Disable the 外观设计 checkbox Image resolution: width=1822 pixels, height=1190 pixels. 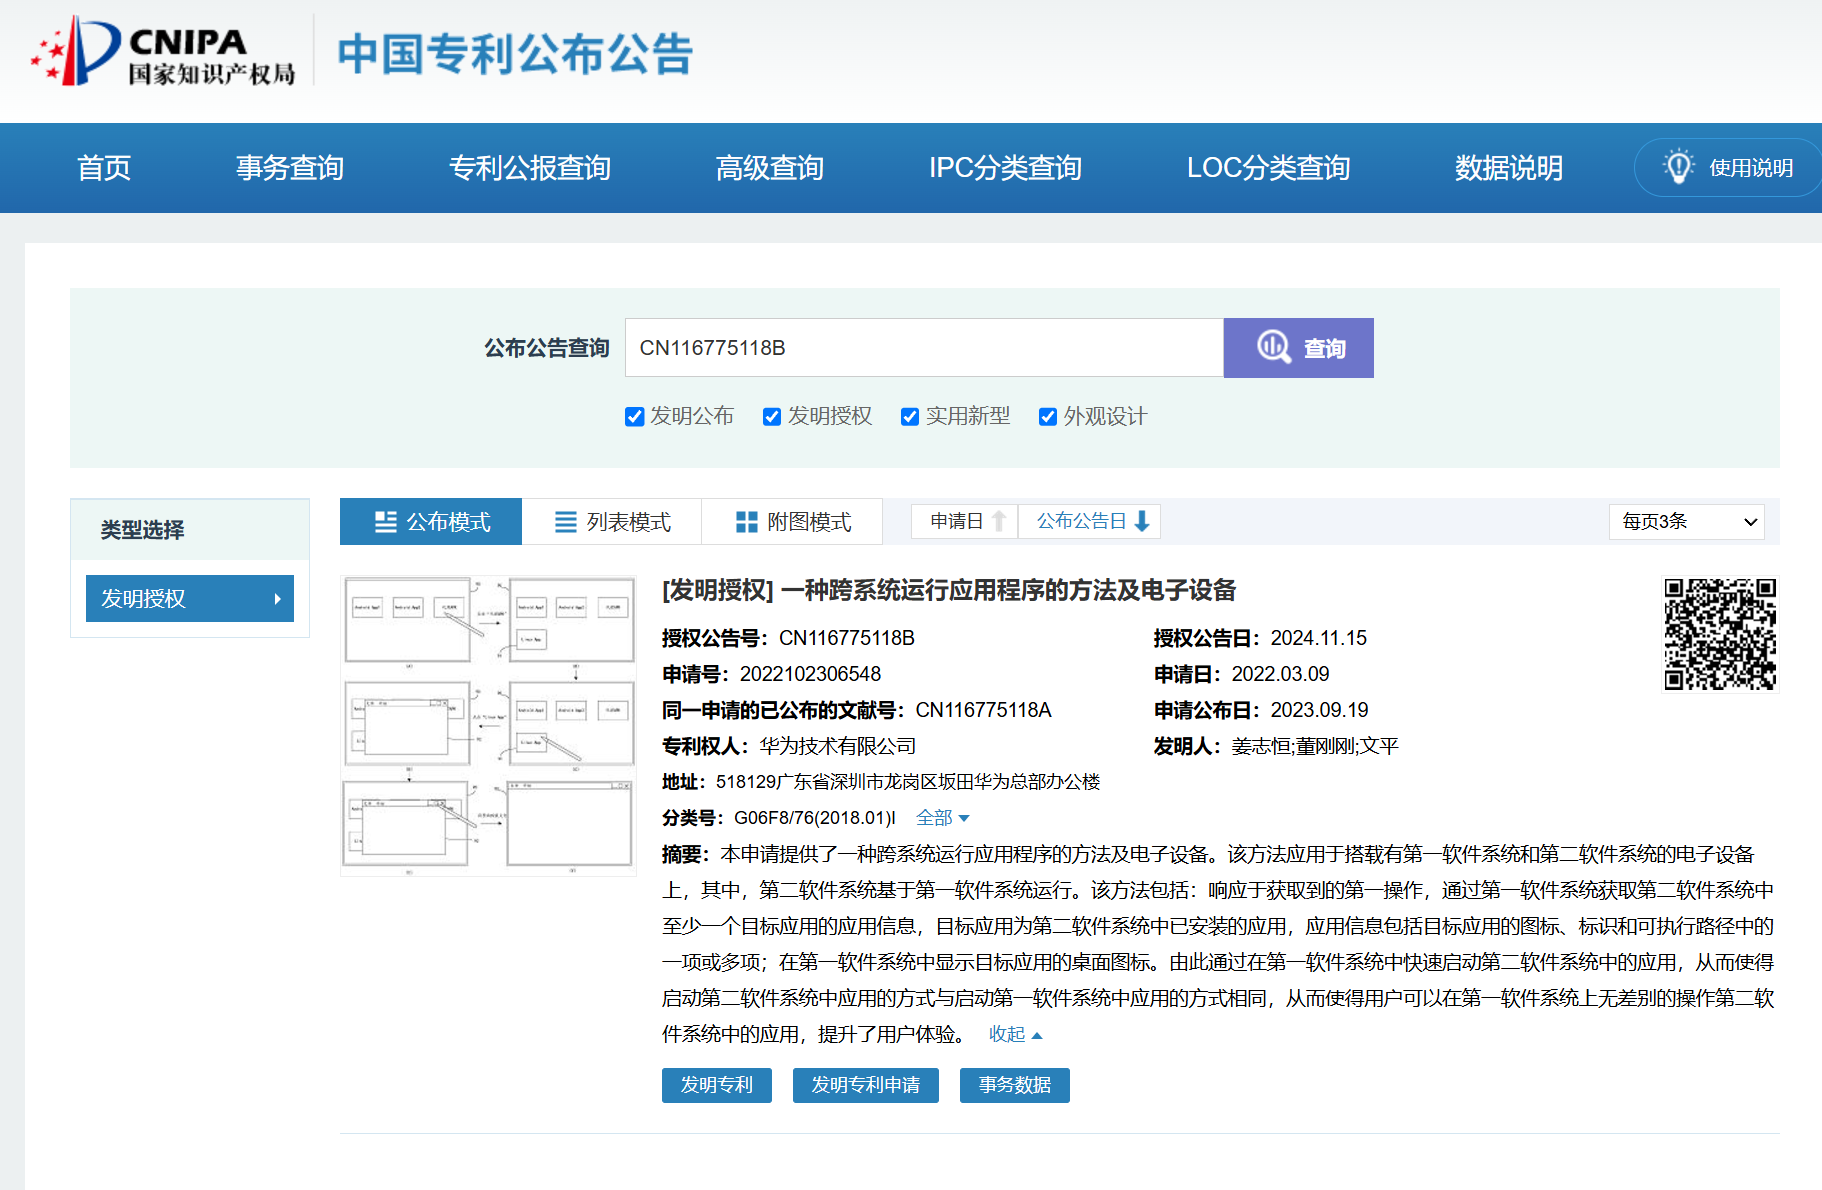click(x=1047, y=417)
